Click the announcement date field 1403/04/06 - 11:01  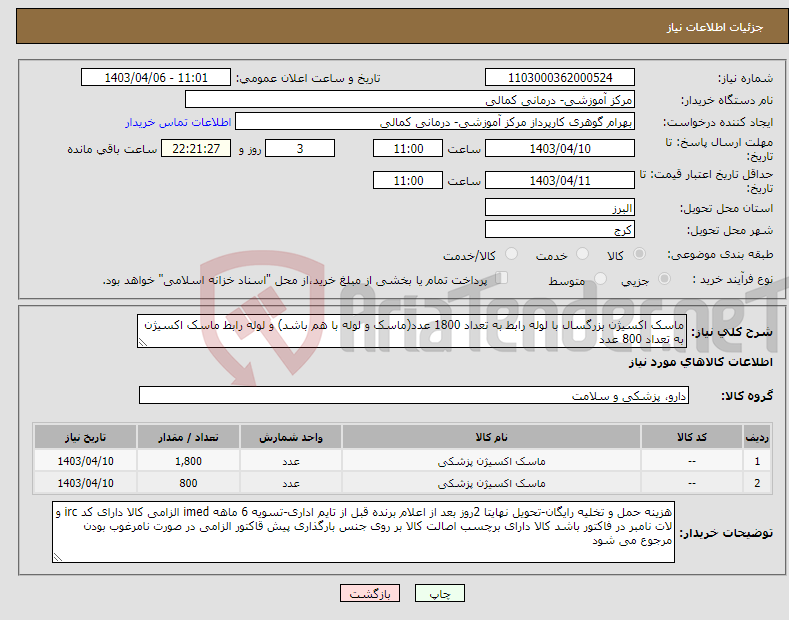(155, 78)
